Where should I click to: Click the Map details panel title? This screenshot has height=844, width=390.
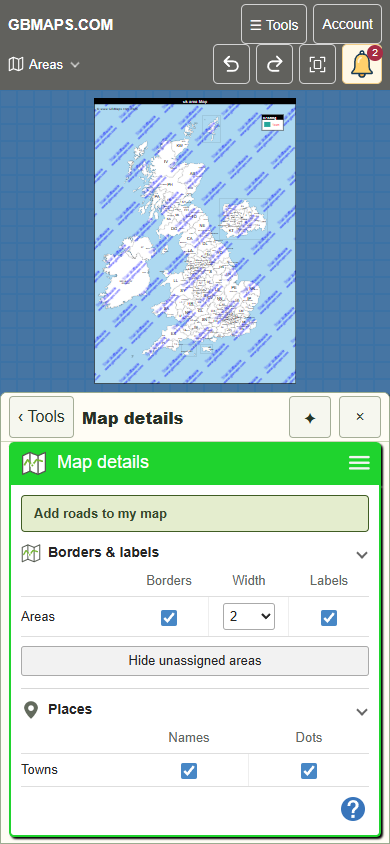132,418
